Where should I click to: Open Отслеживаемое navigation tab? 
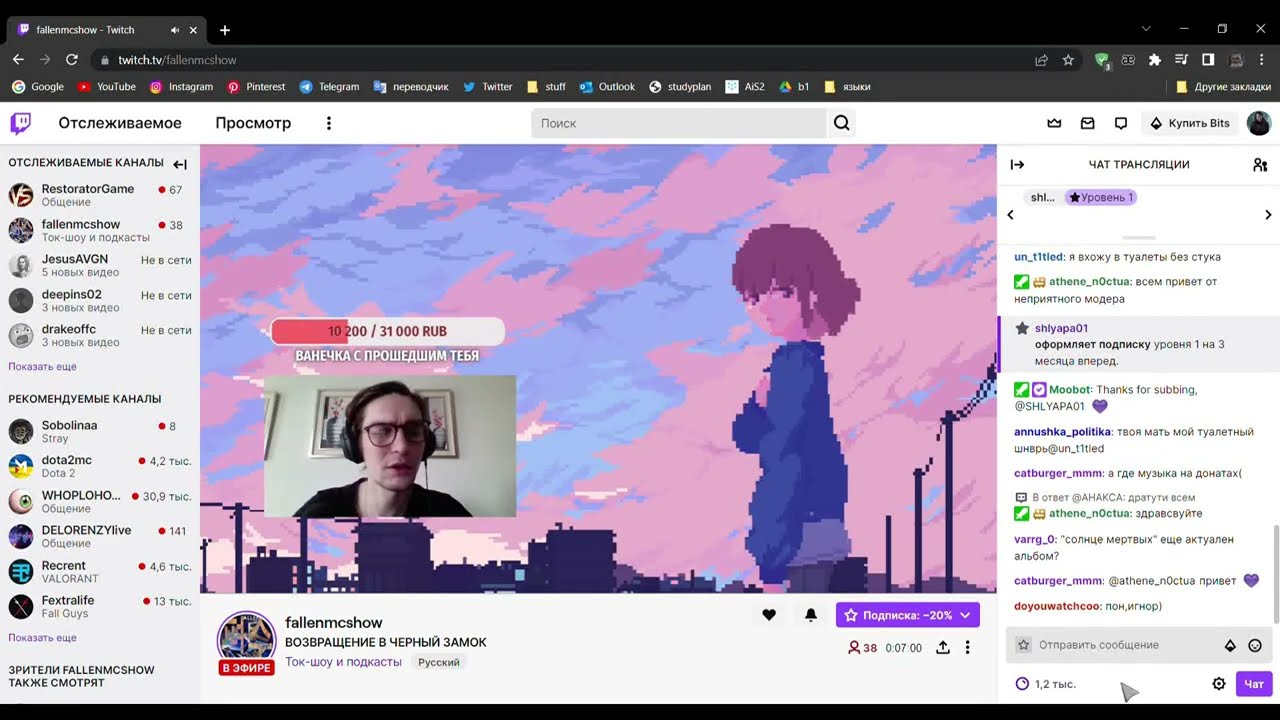point(120,123)
